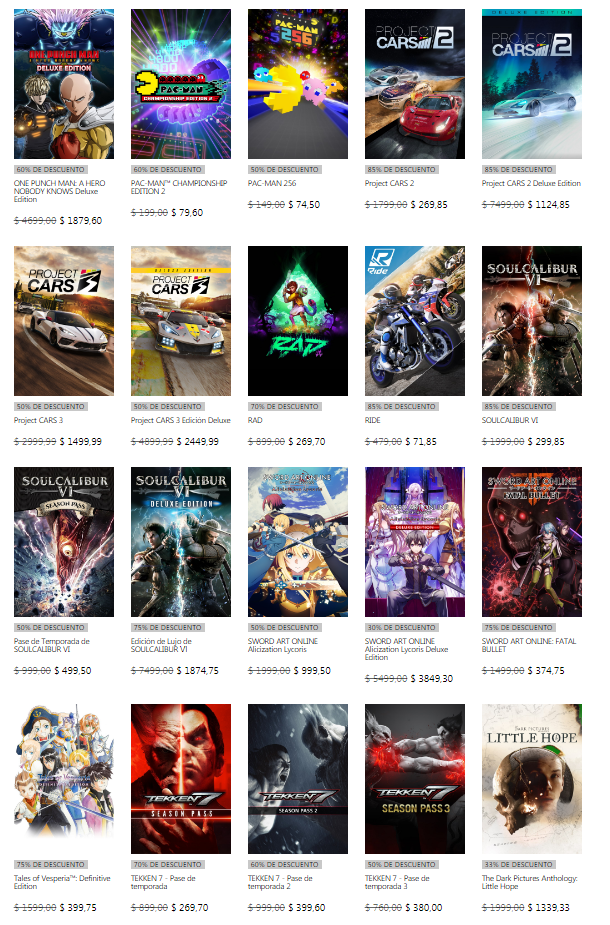Open the RAD game cover image
The width and height of the screenshot is (610, 925).
pos(297,321)
